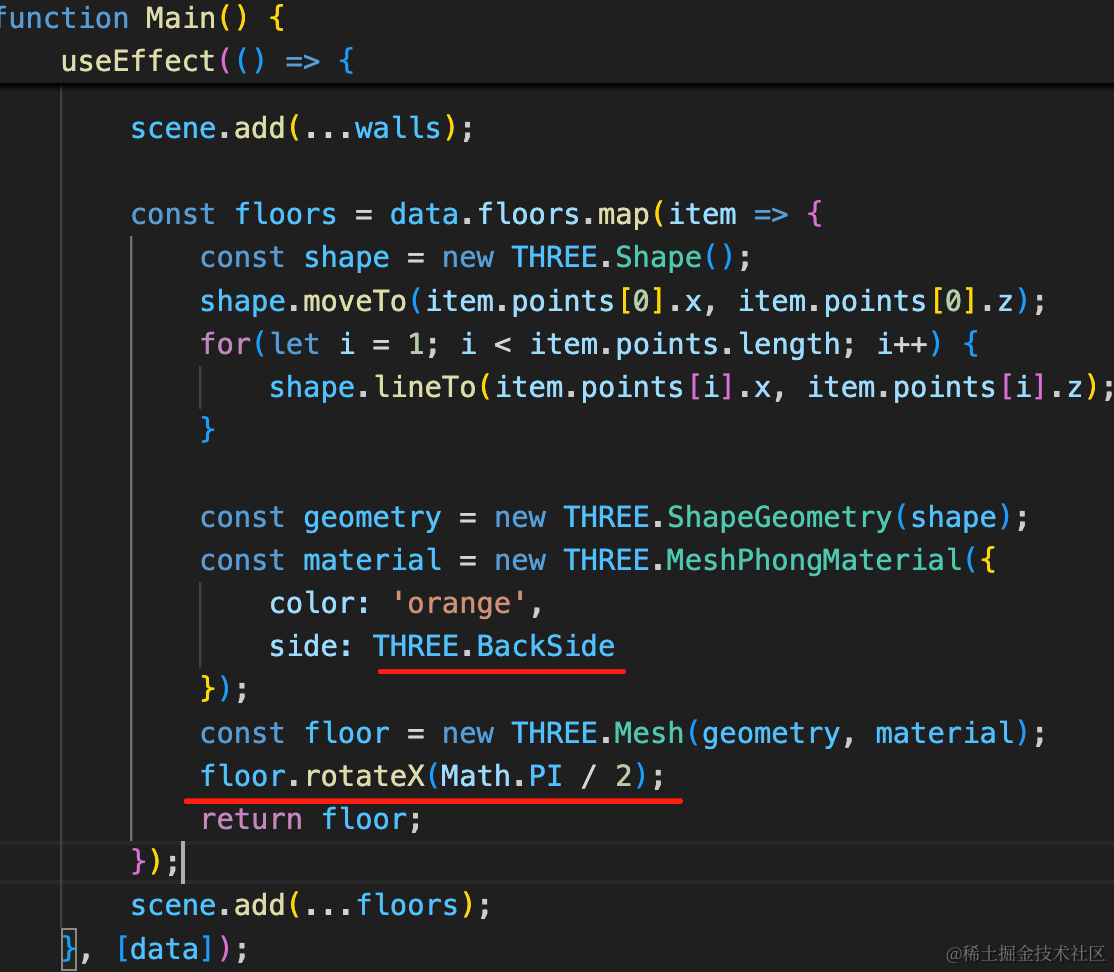Click the 'shape.moveTo' line
Screen dimensions: 1114x972
click(x=622, y=301)
